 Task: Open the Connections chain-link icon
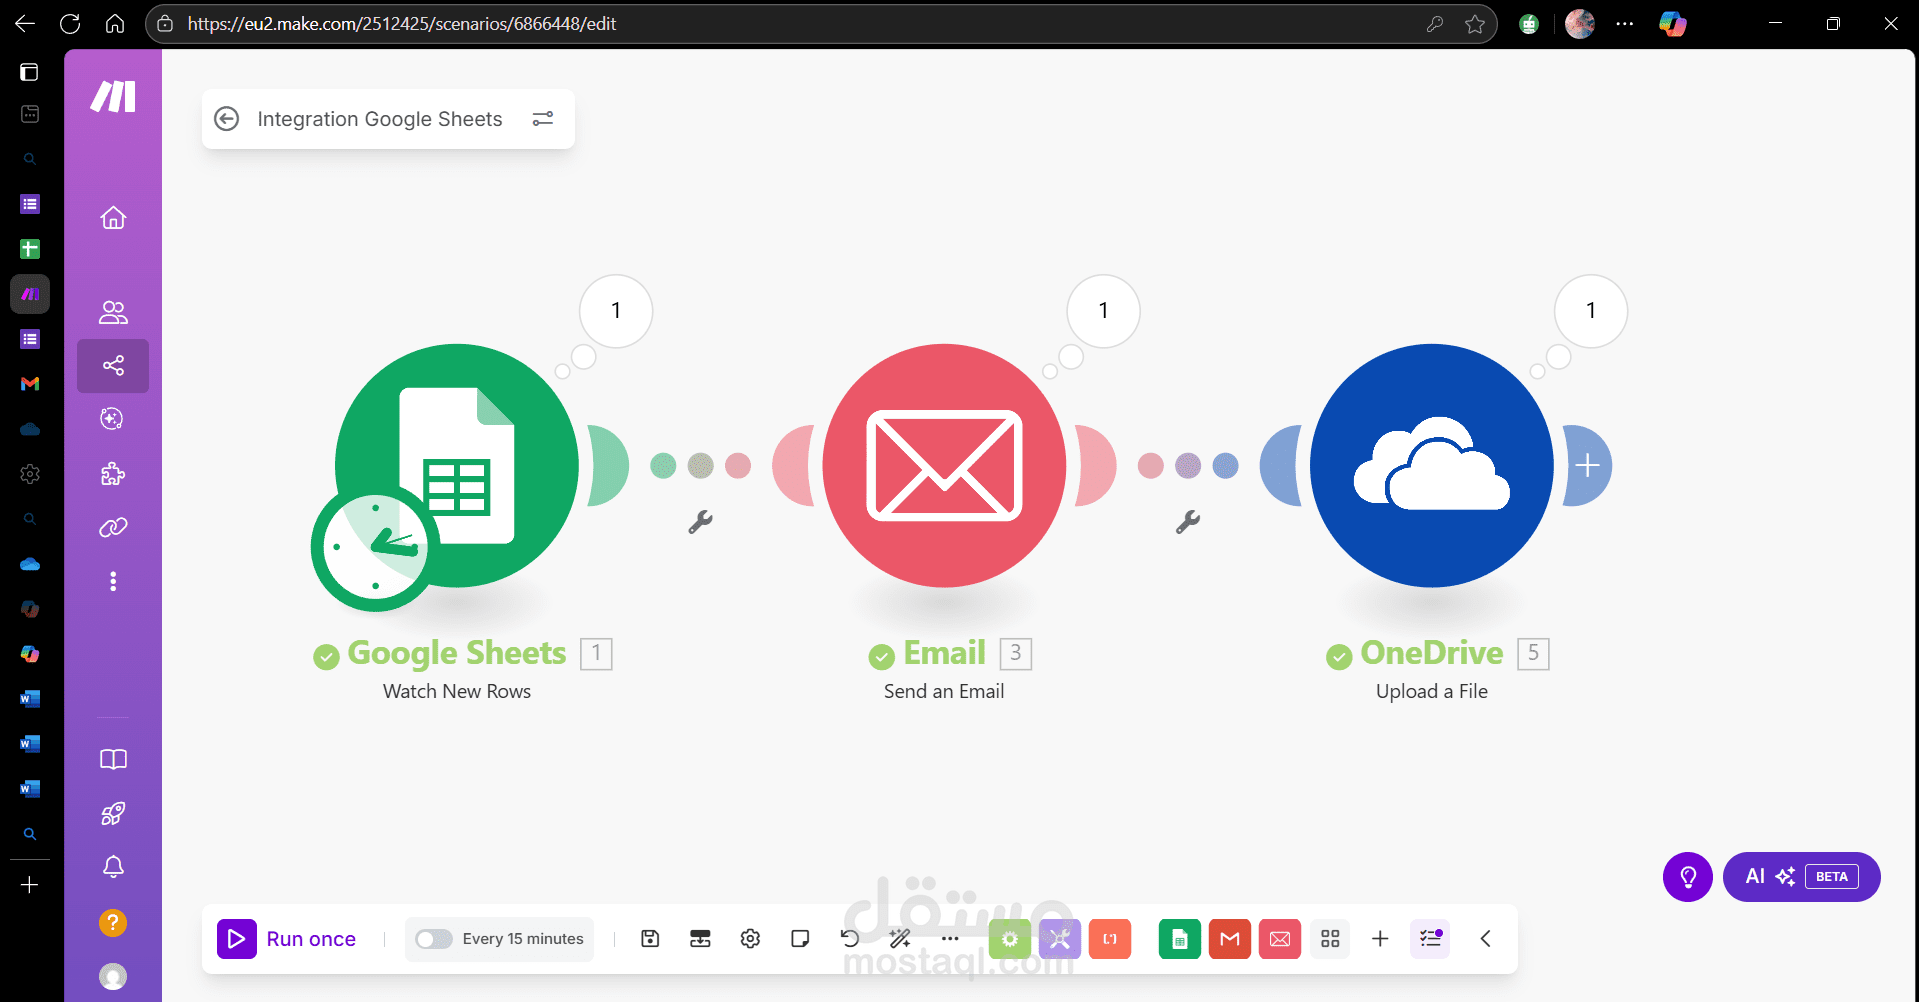click(x=113, y=527)
